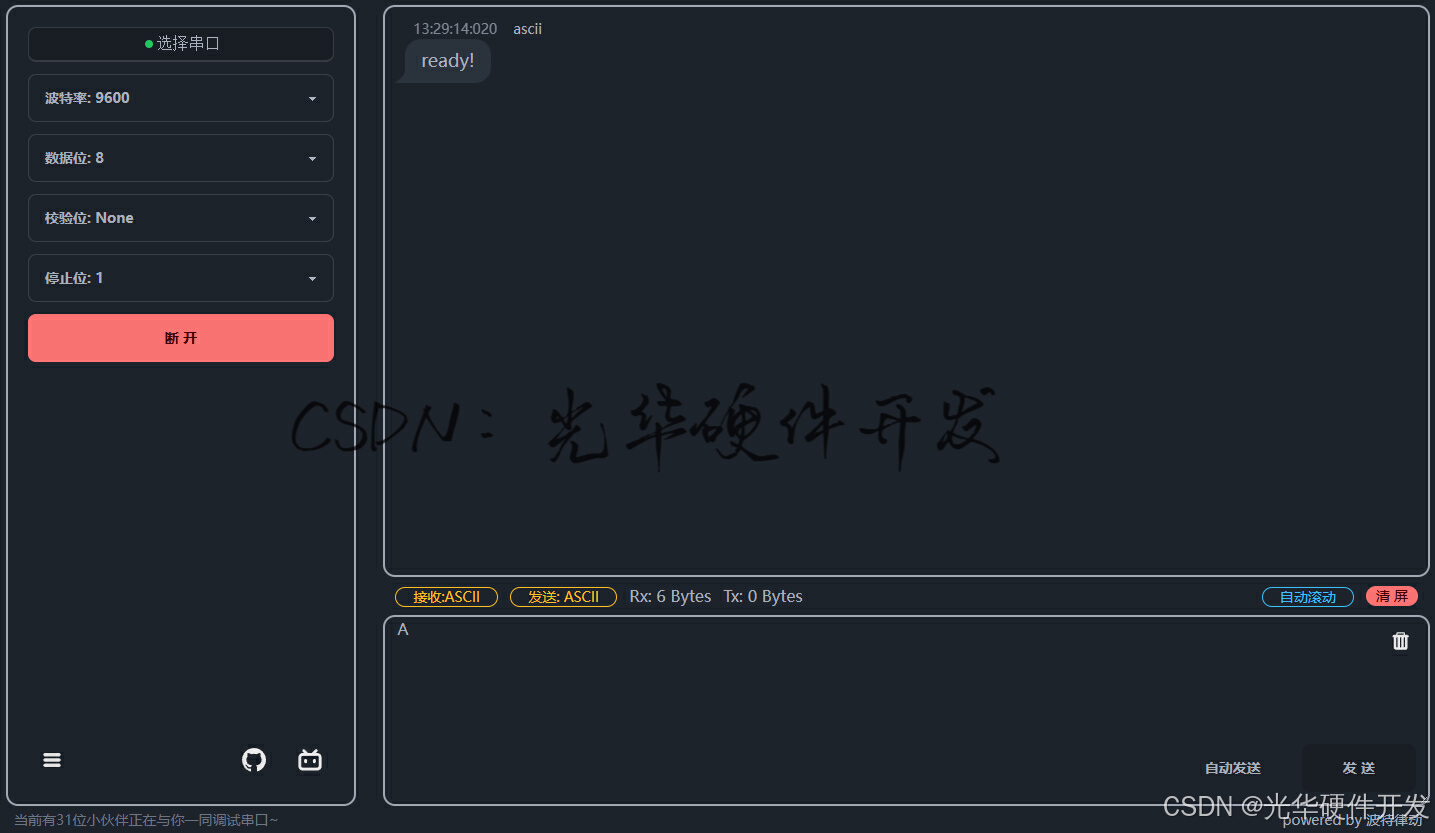Click the ascii label above the message
The image size is (1435, 833).
[527, 29]
